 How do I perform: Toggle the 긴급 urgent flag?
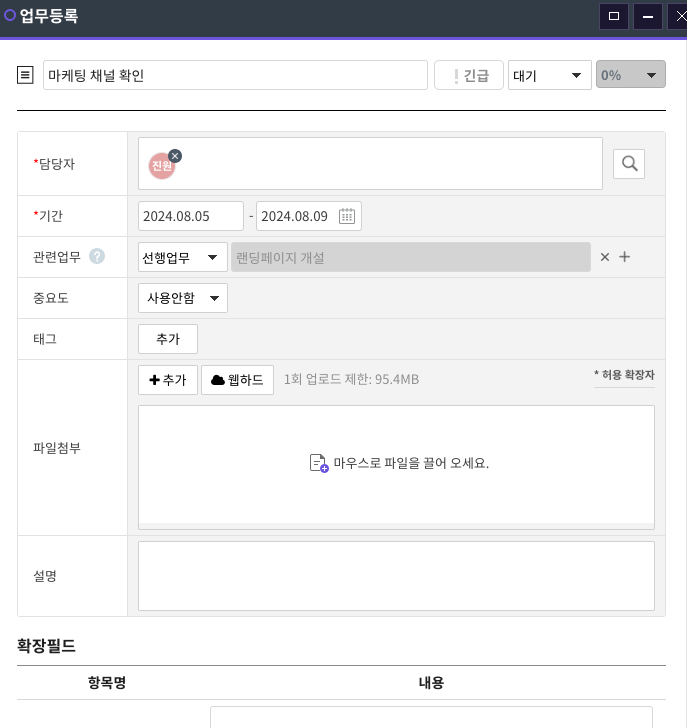[x=468, y=75]
